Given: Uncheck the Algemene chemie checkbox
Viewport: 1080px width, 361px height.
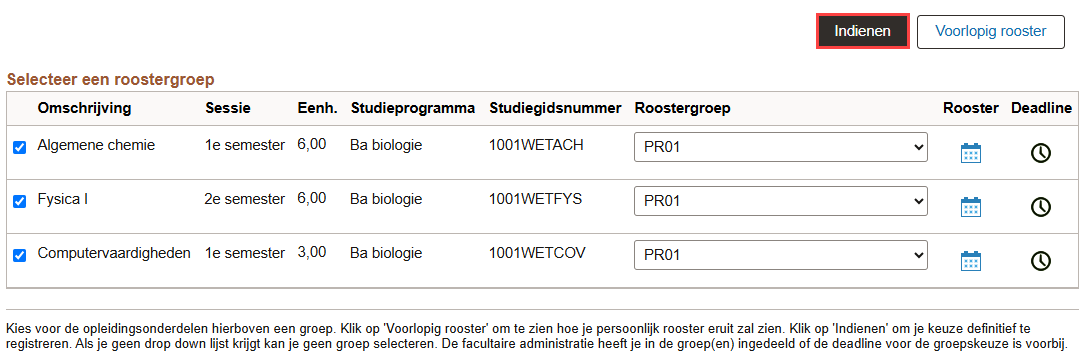Looking at the screenshot, I should pos(20,147).
